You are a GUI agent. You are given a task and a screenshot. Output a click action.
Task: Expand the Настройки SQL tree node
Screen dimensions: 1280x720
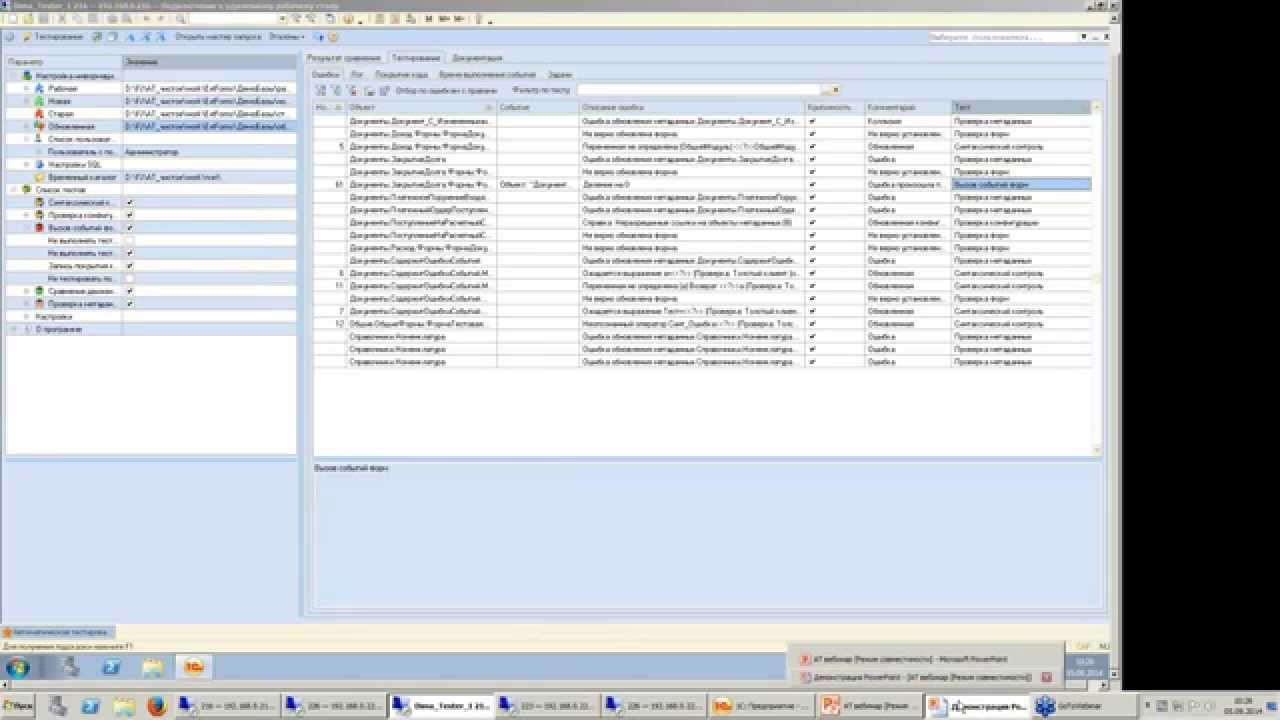(26, 164)
